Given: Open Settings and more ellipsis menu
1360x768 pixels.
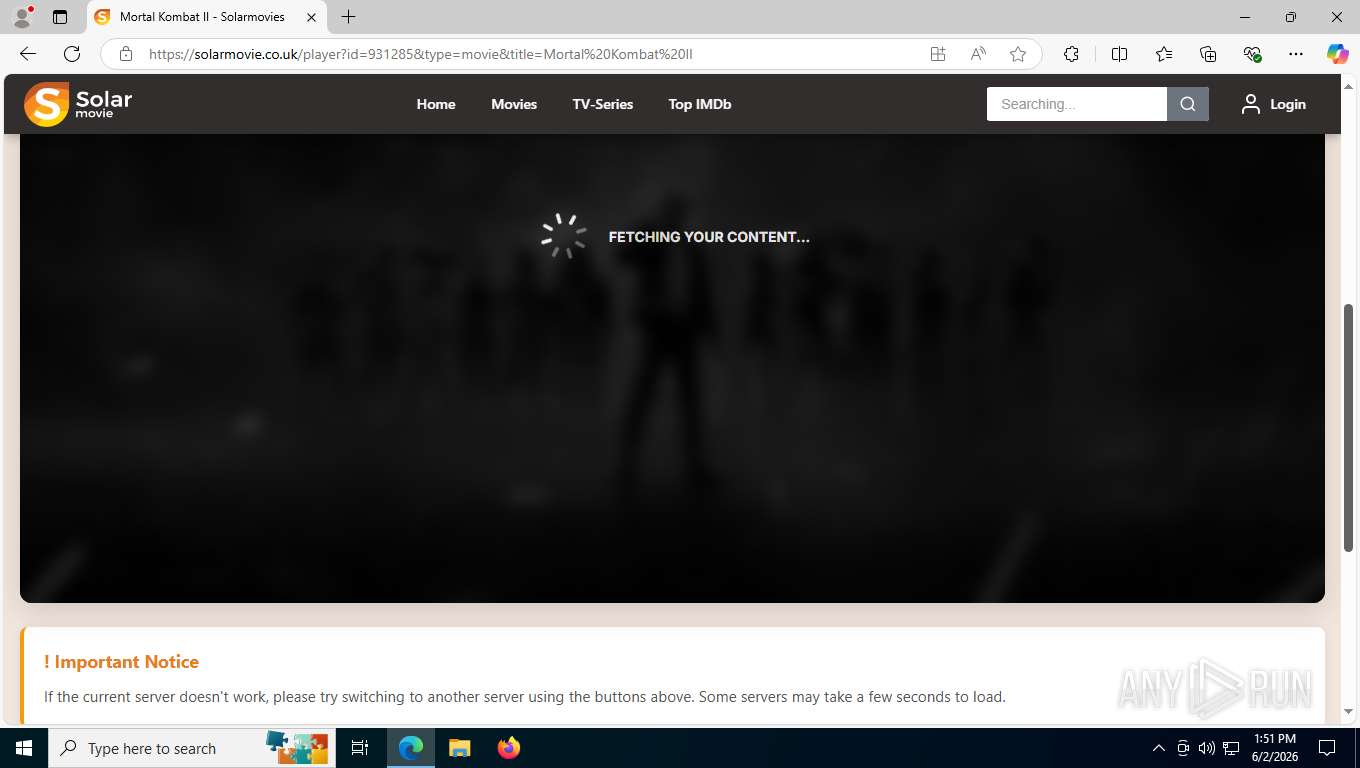Looking at the screenshot, I should (1296, 54).
